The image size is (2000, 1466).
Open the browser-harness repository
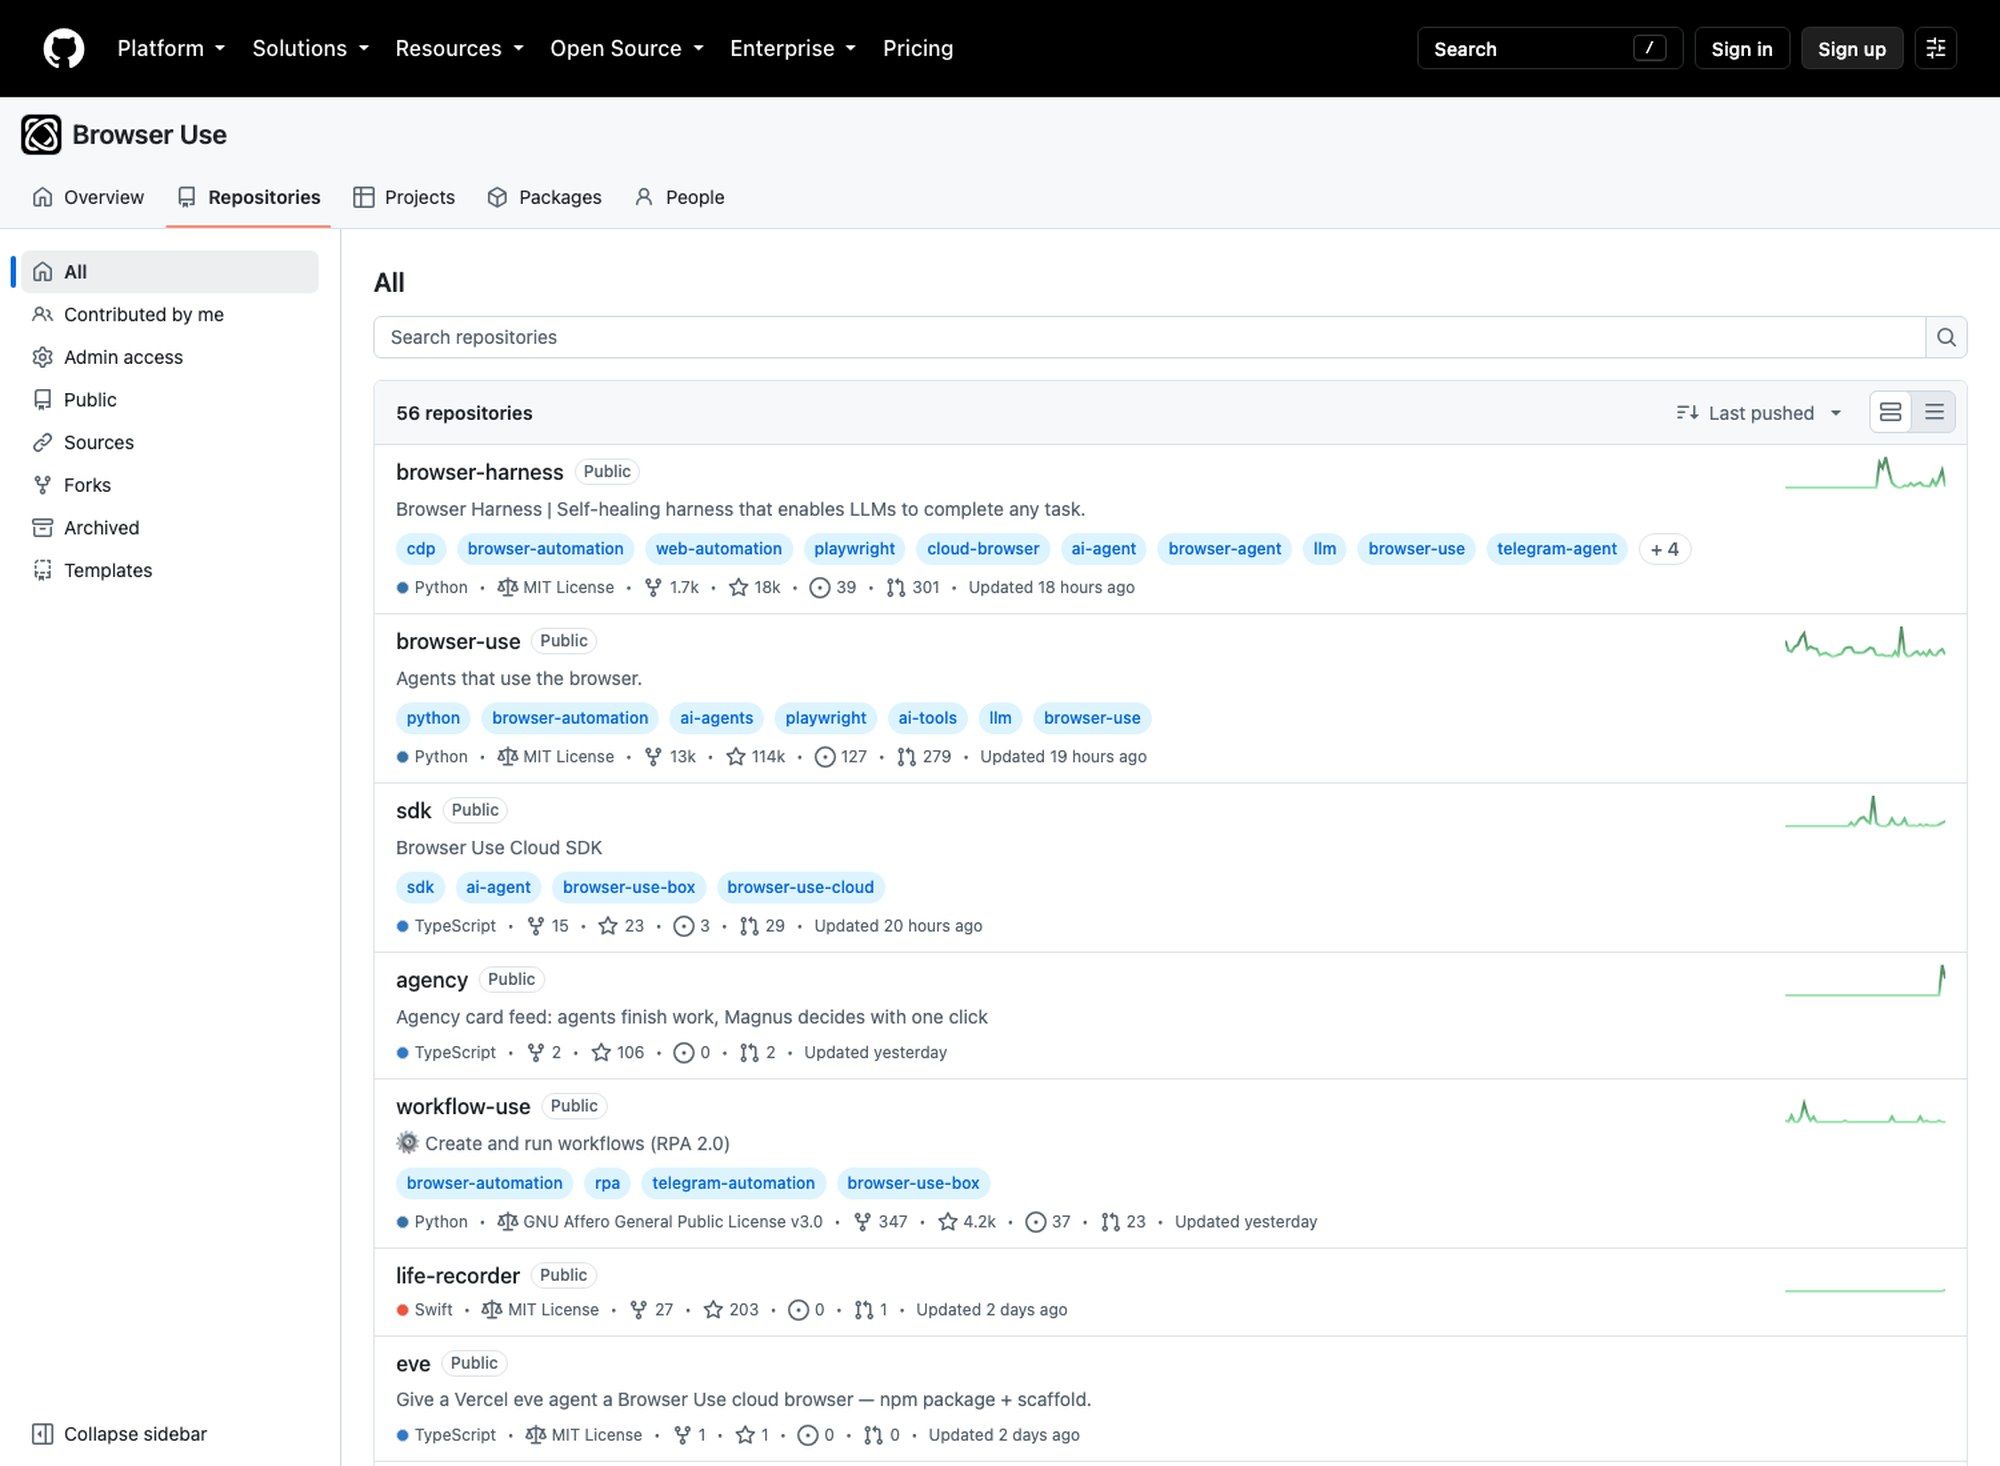point(480,471)
